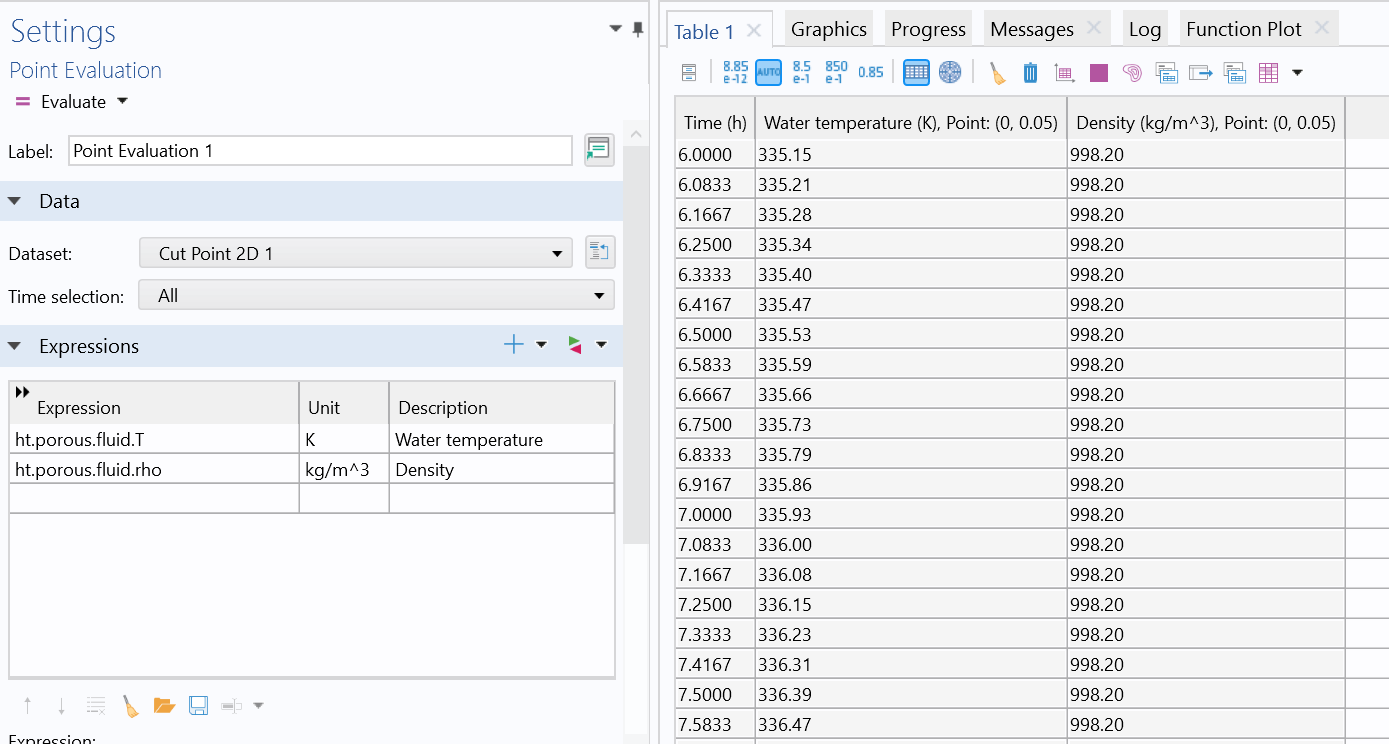Select the Scientific notation 8.5e-1 icon
The image size is (1389, 744).
[x=802, y=72]
